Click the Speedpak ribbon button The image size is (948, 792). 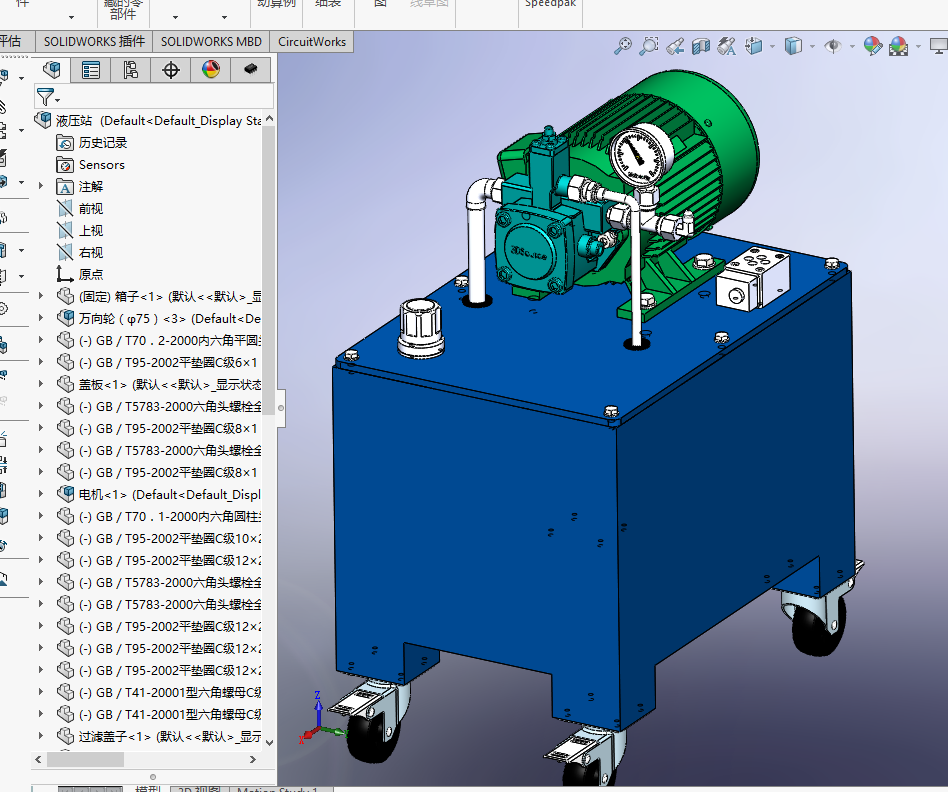[x=550, y=5]
